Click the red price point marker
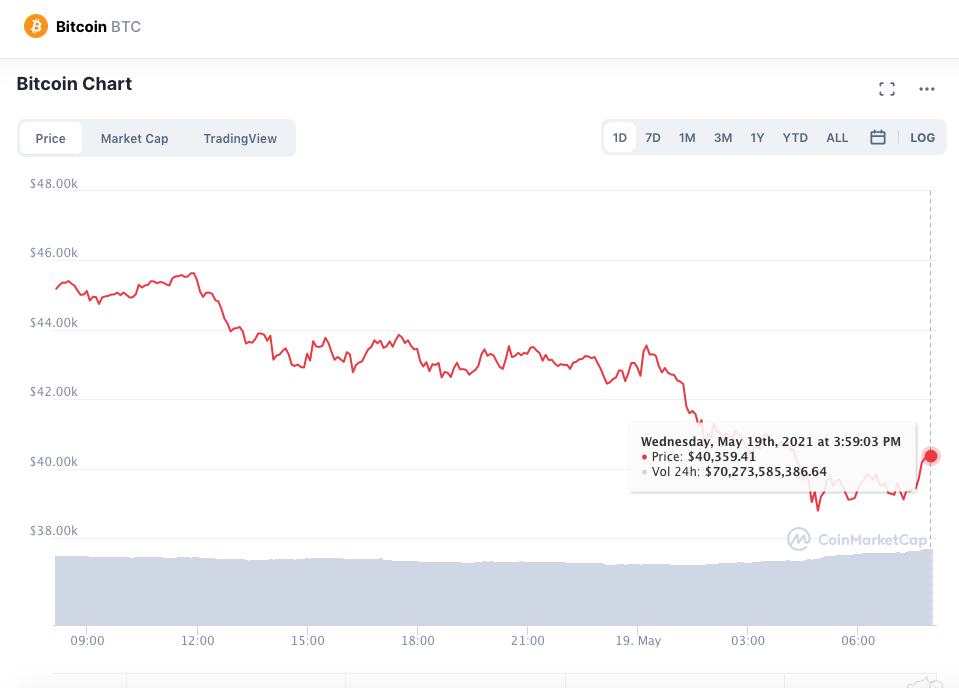The image size is (959, 688). click(x=930, y=456)
